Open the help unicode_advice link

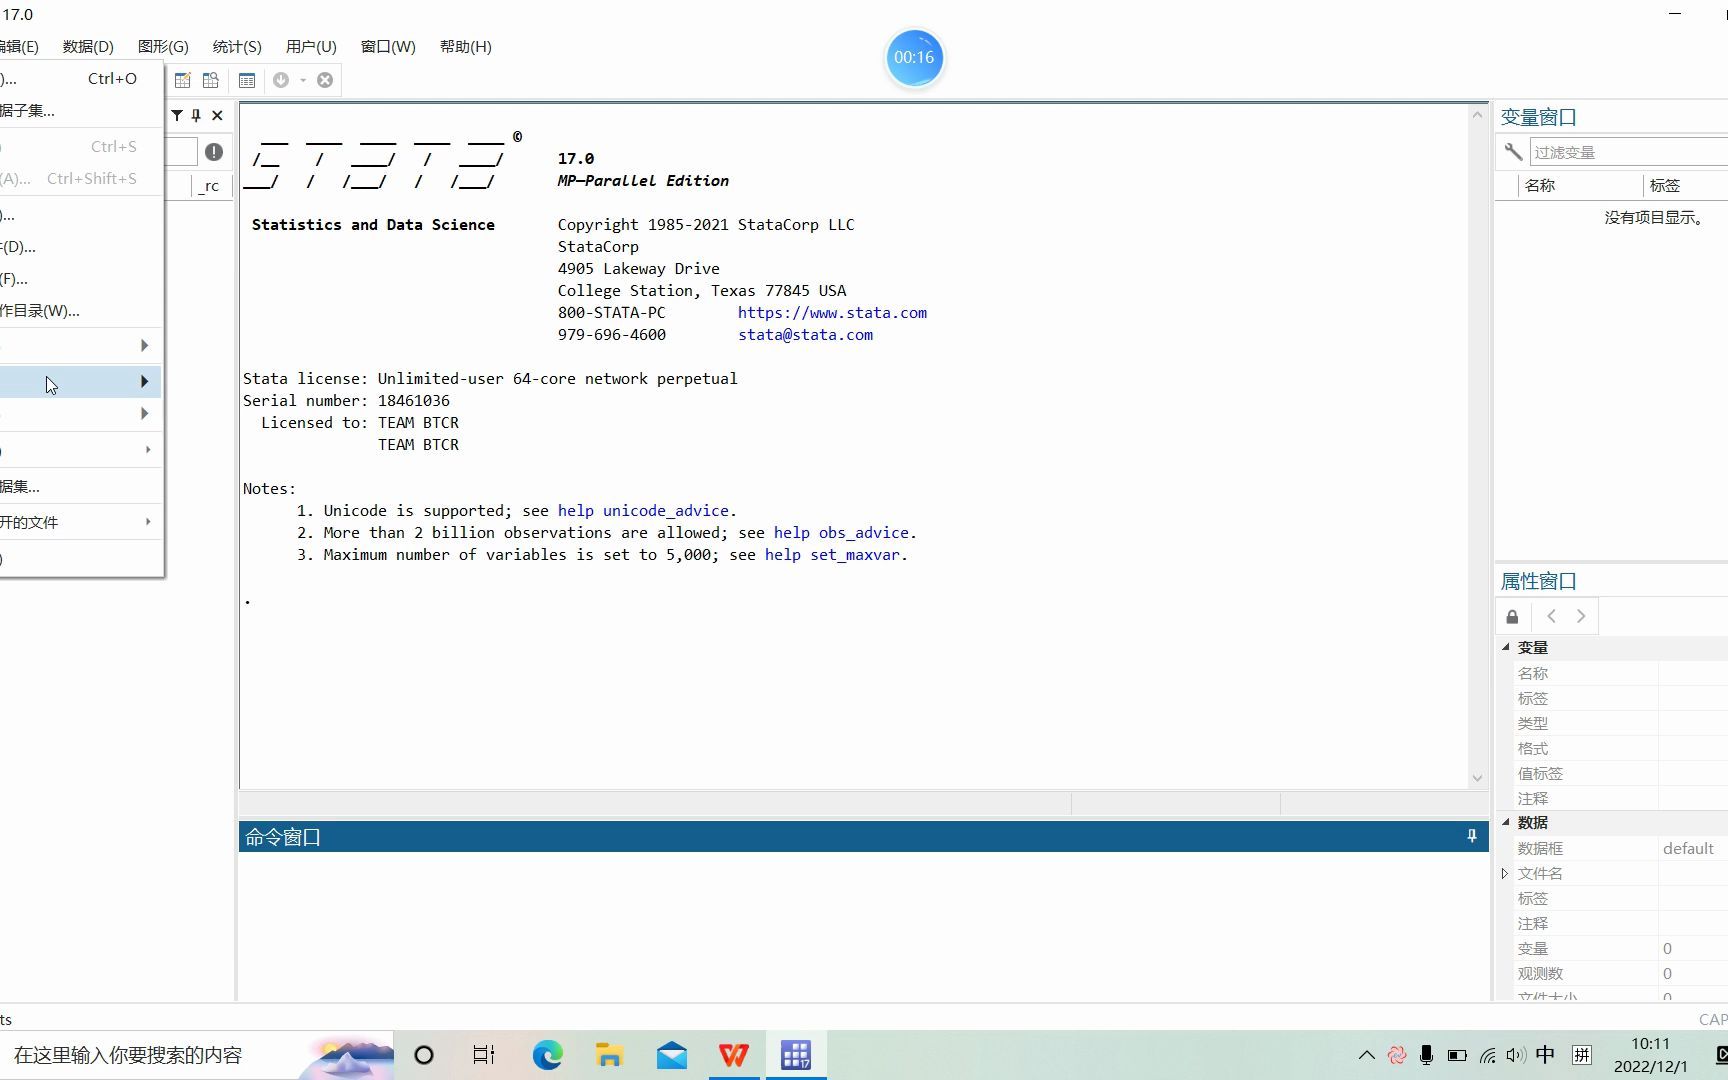[643, 511]
